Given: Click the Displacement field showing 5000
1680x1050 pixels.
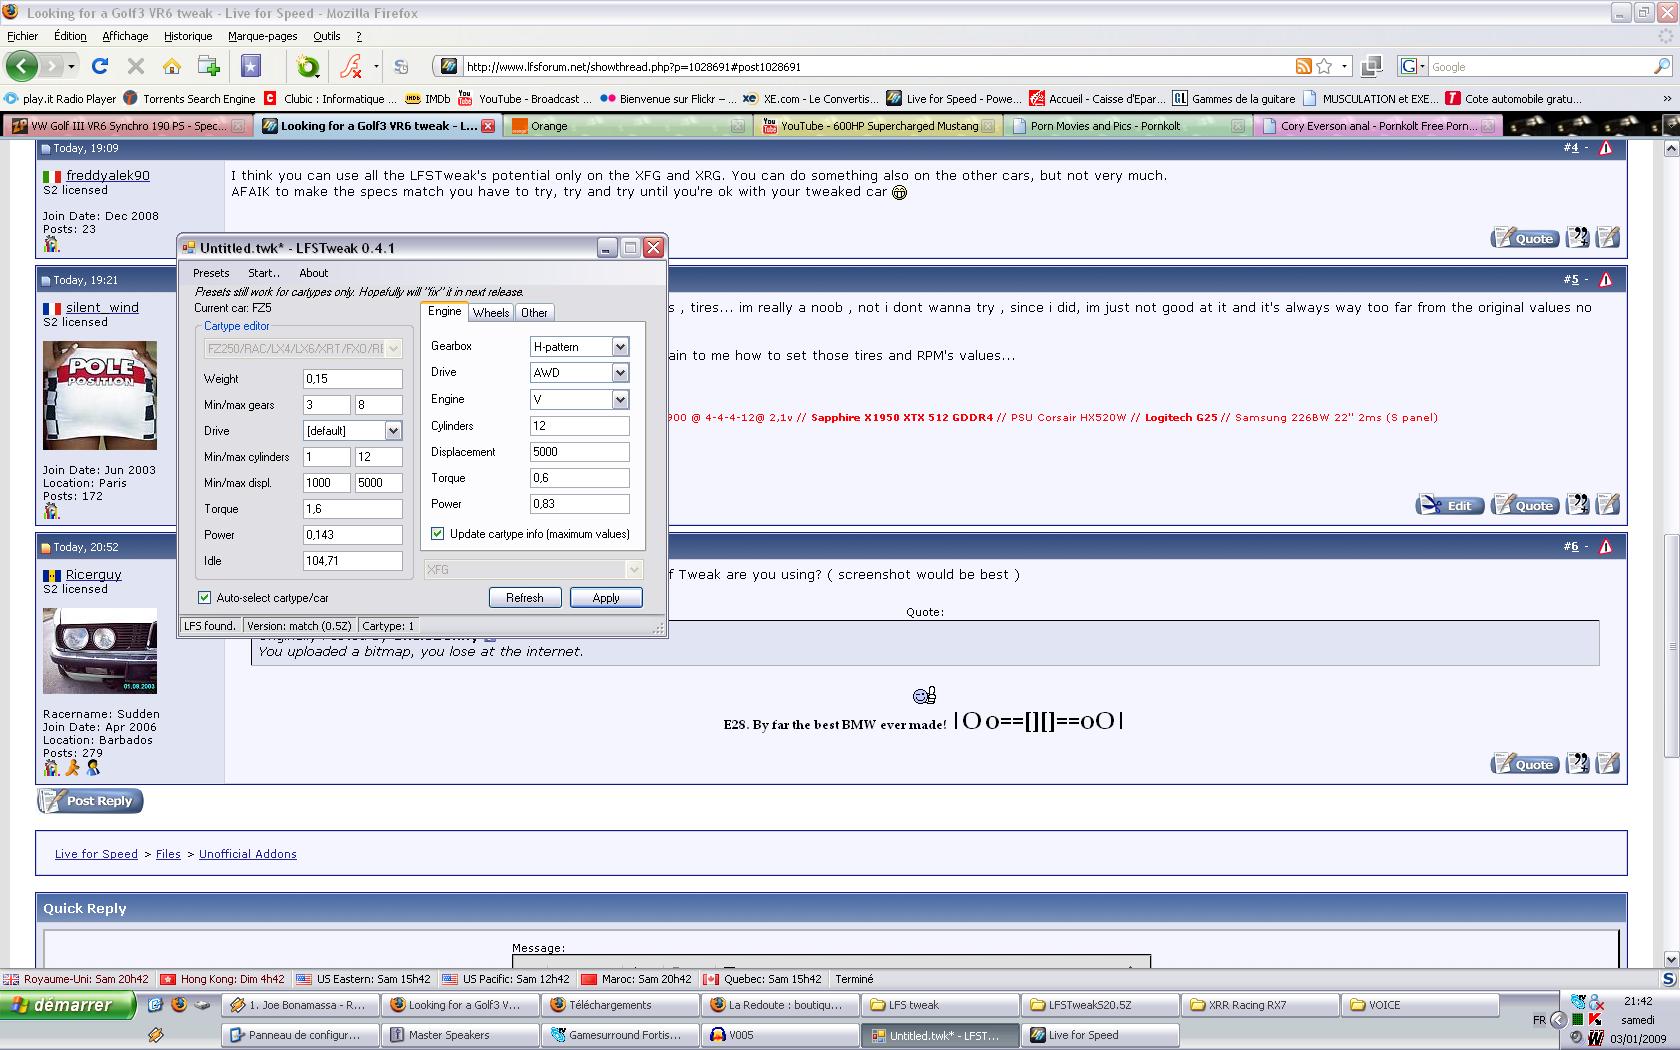Looking at the screenshot, I should point(580,452).
